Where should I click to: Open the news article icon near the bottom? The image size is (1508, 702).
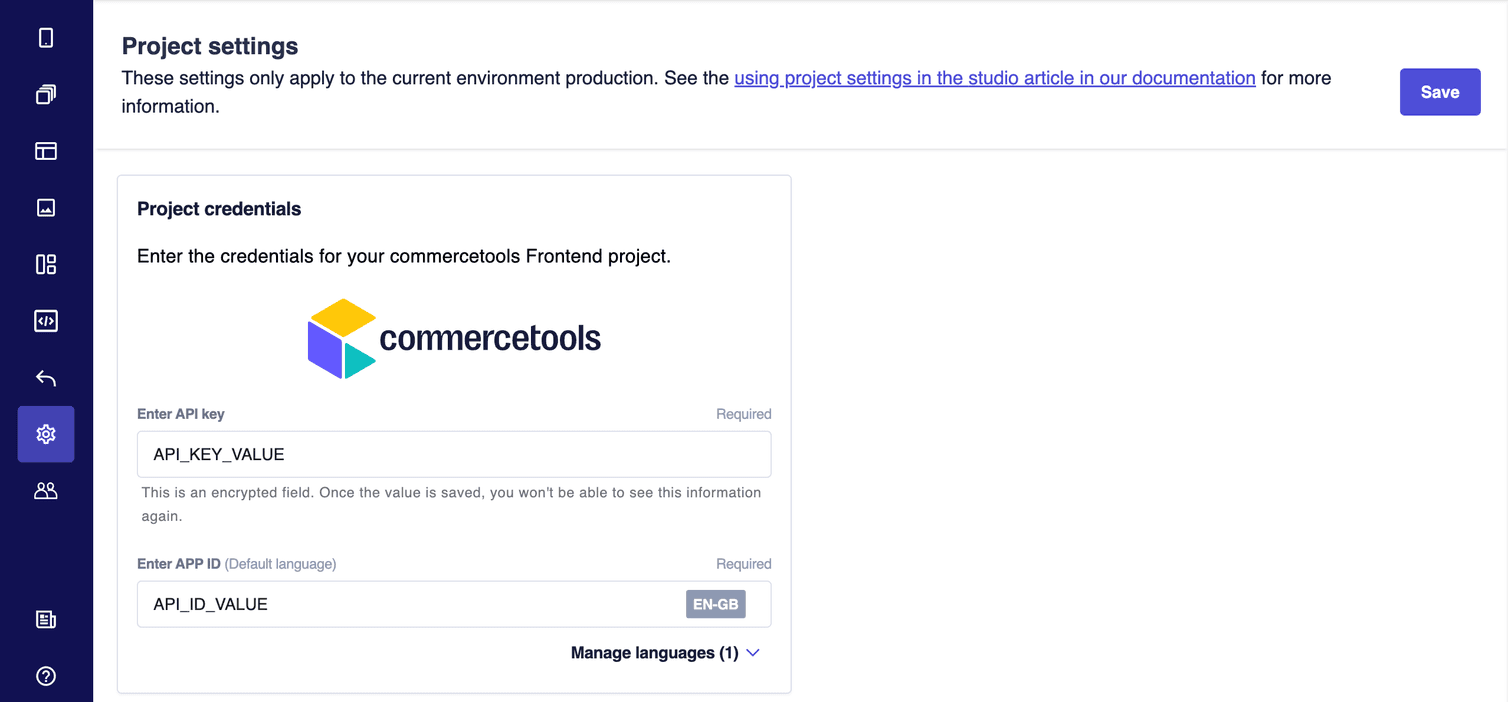point(46,619)
